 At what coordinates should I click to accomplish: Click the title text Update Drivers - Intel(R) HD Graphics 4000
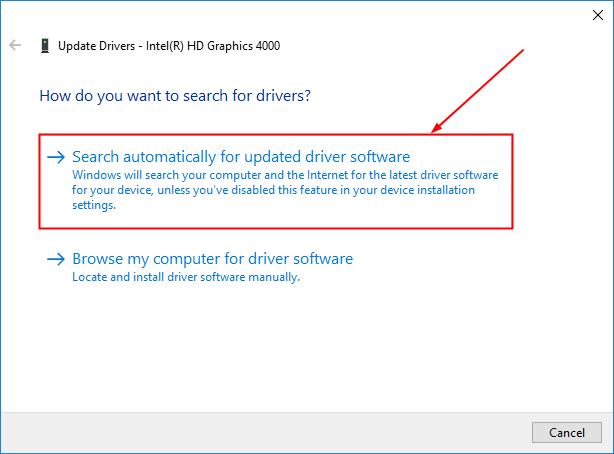[x=169, y=46]
